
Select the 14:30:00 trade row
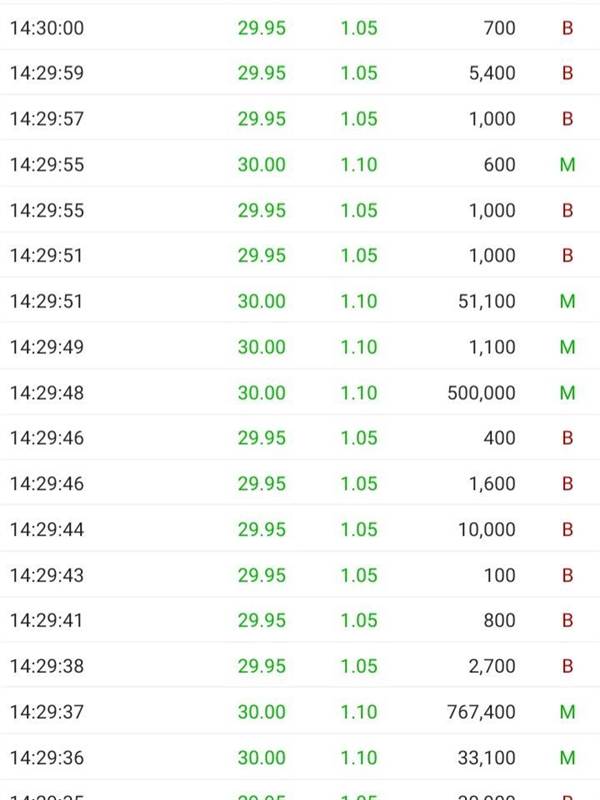point(300,28)
